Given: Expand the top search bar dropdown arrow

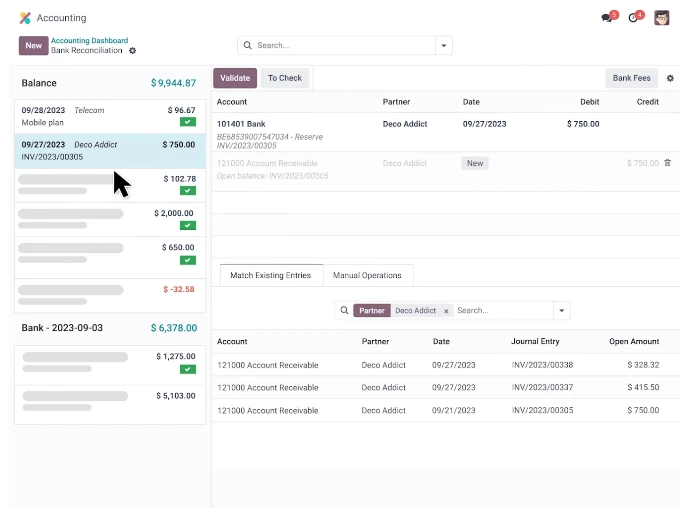Looking at the screenshot, I should click(444, 46).
